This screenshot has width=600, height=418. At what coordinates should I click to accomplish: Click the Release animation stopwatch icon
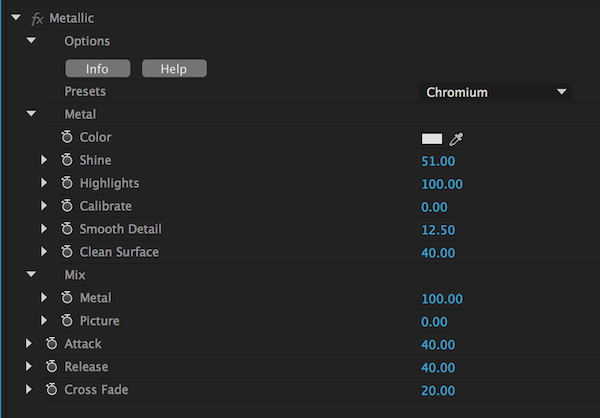click(x=52, y=367)
